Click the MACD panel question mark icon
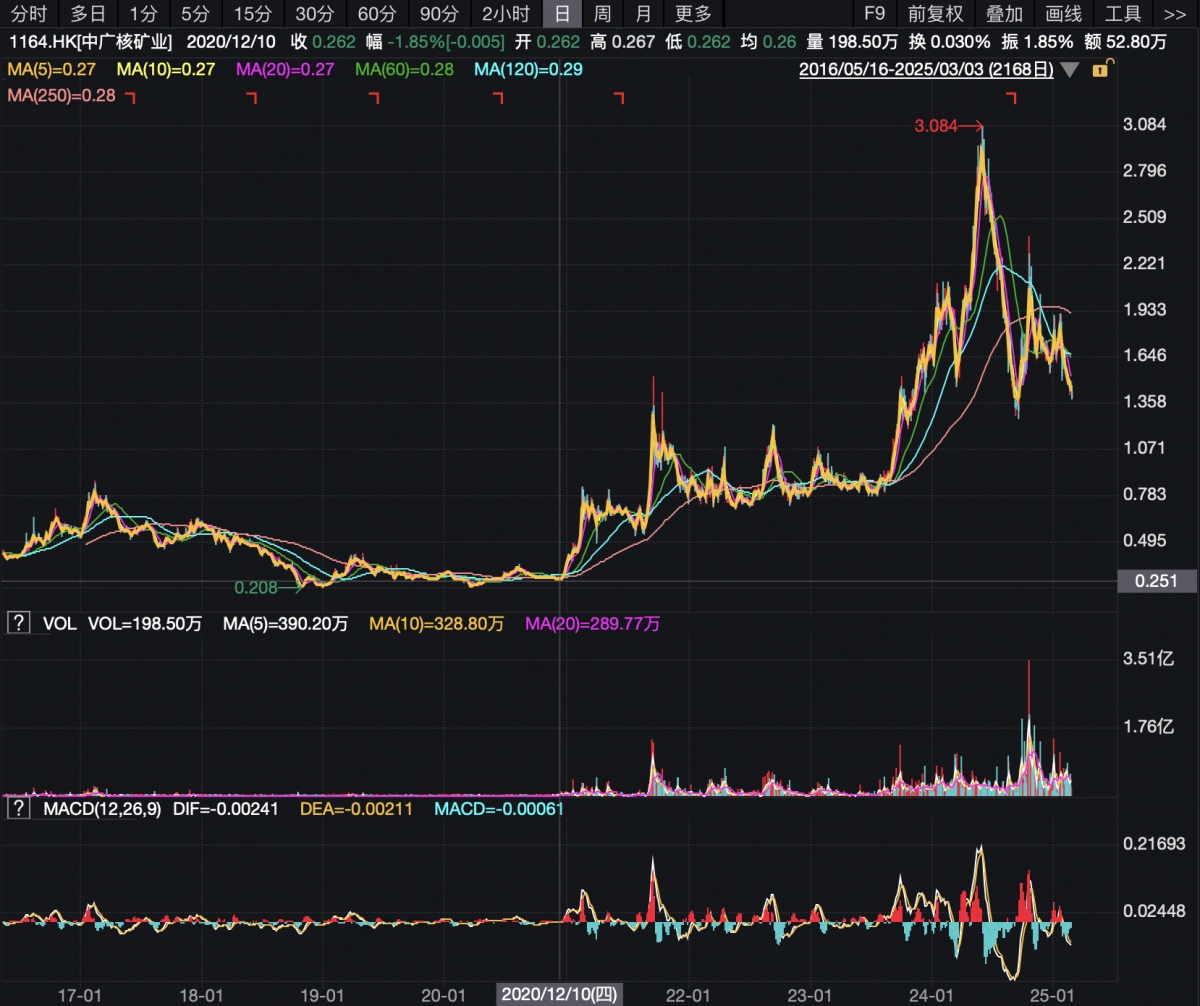This screenshot has height=1006, width=1200. 18,807
